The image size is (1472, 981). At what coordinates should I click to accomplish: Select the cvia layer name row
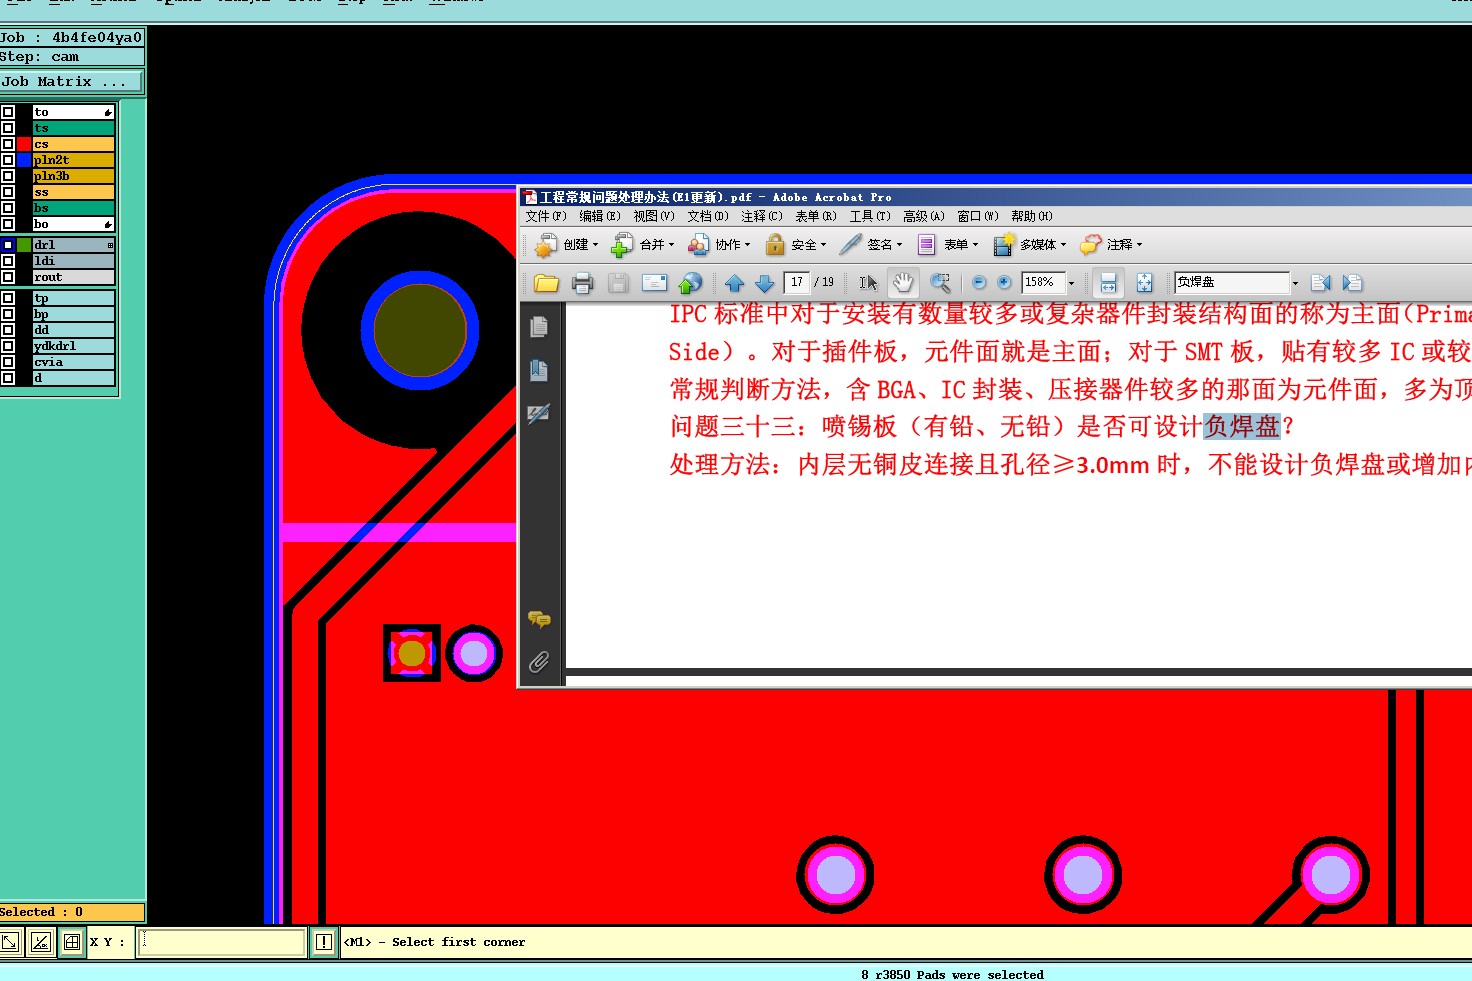[x=74, y=362]
